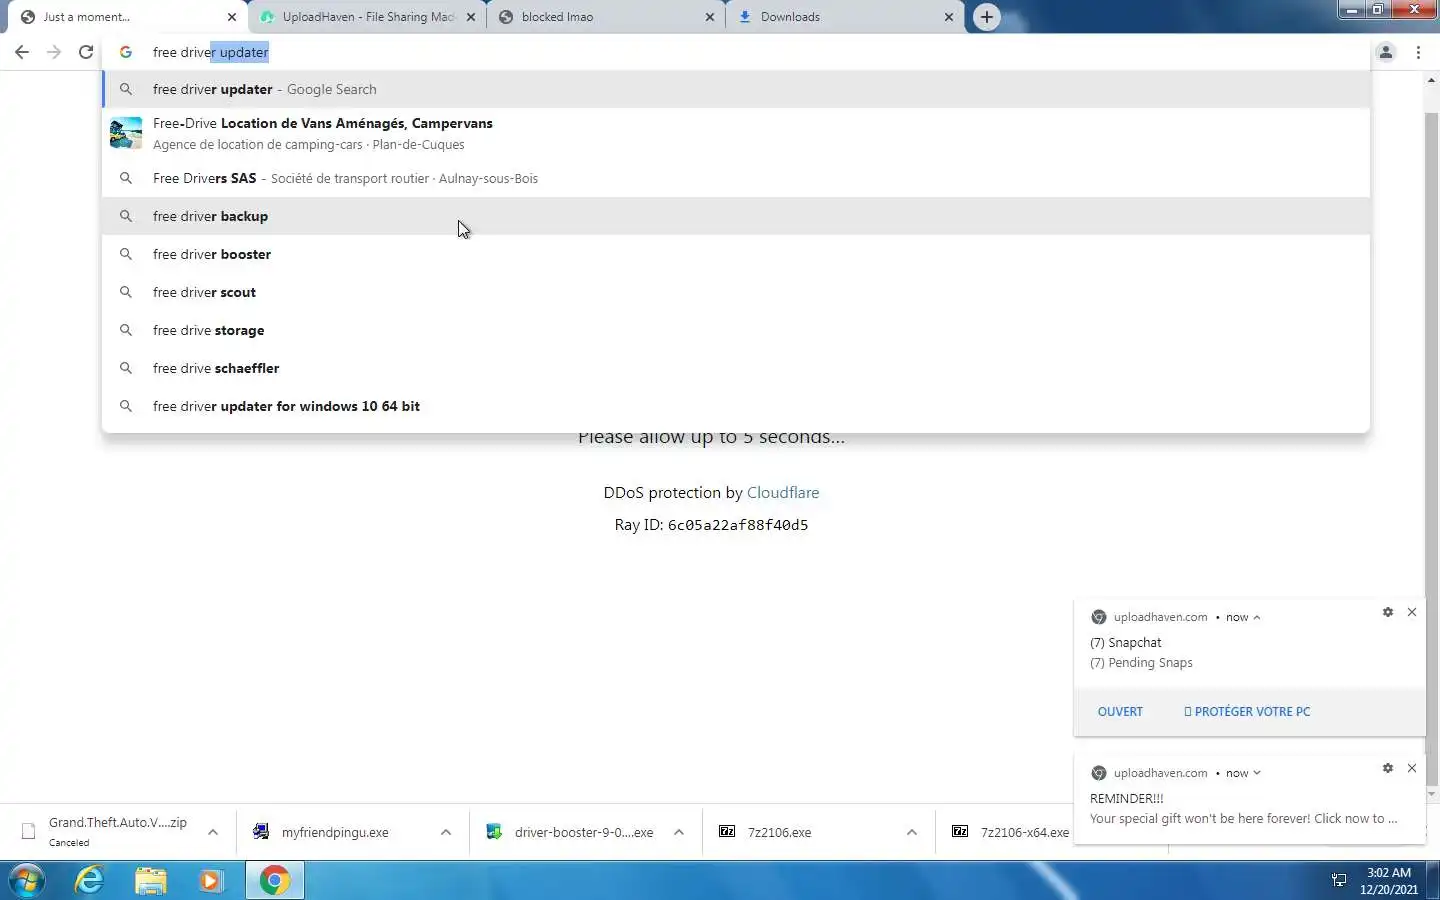Go back using the browser back arrow
The width and height of the screenshot is (1440, 900).
pos(22,52)
